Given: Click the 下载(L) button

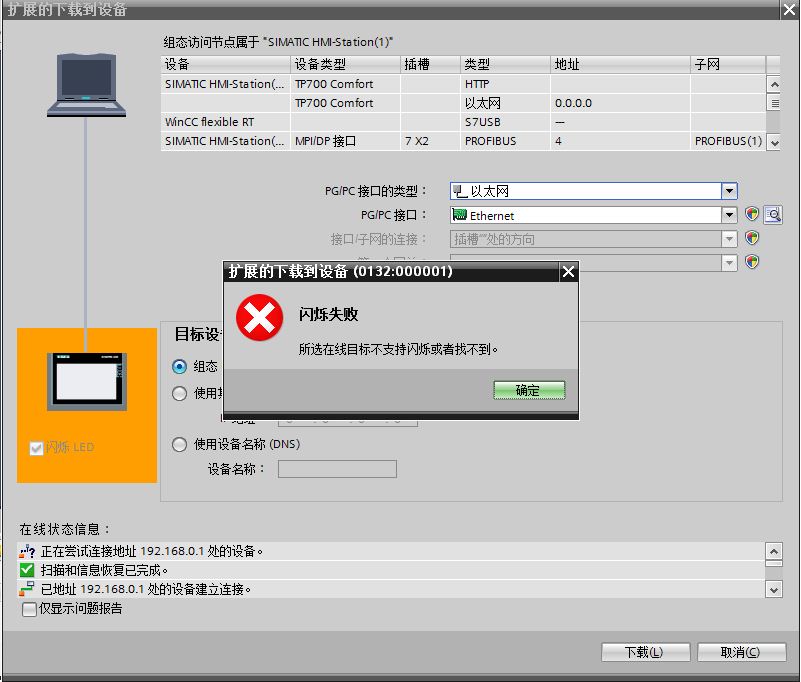Looking at the screenshot, I should pos(645,652).
